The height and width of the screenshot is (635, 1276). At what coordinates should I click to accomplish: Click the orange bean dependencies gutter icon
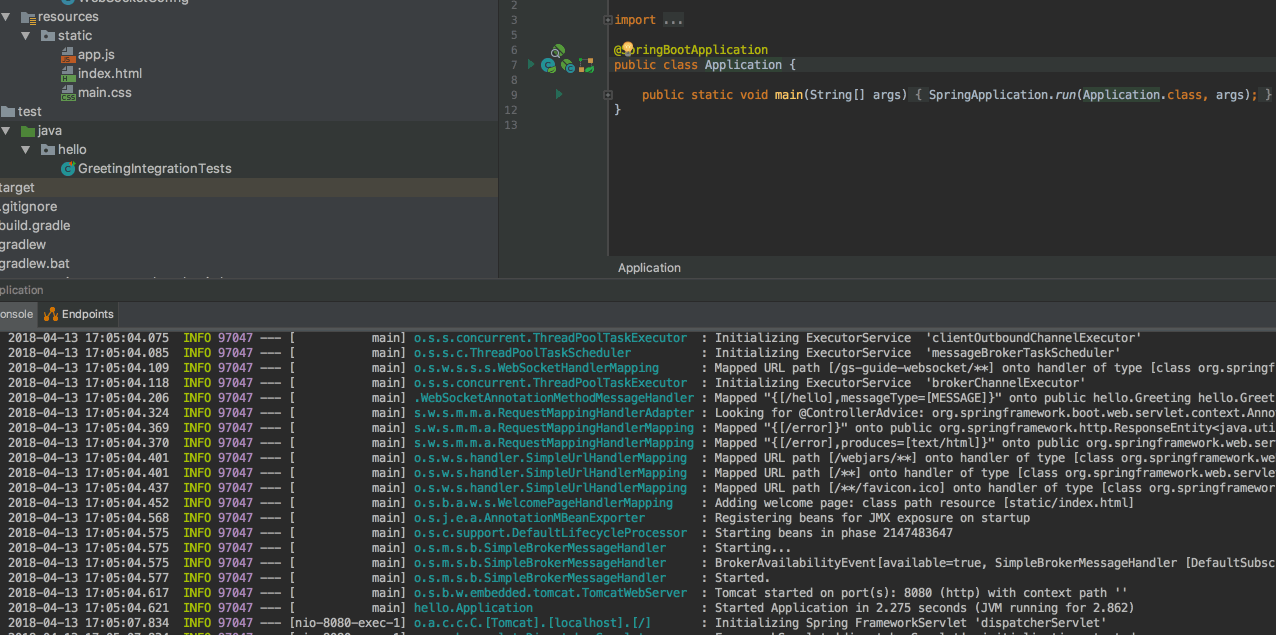point(586,65)
